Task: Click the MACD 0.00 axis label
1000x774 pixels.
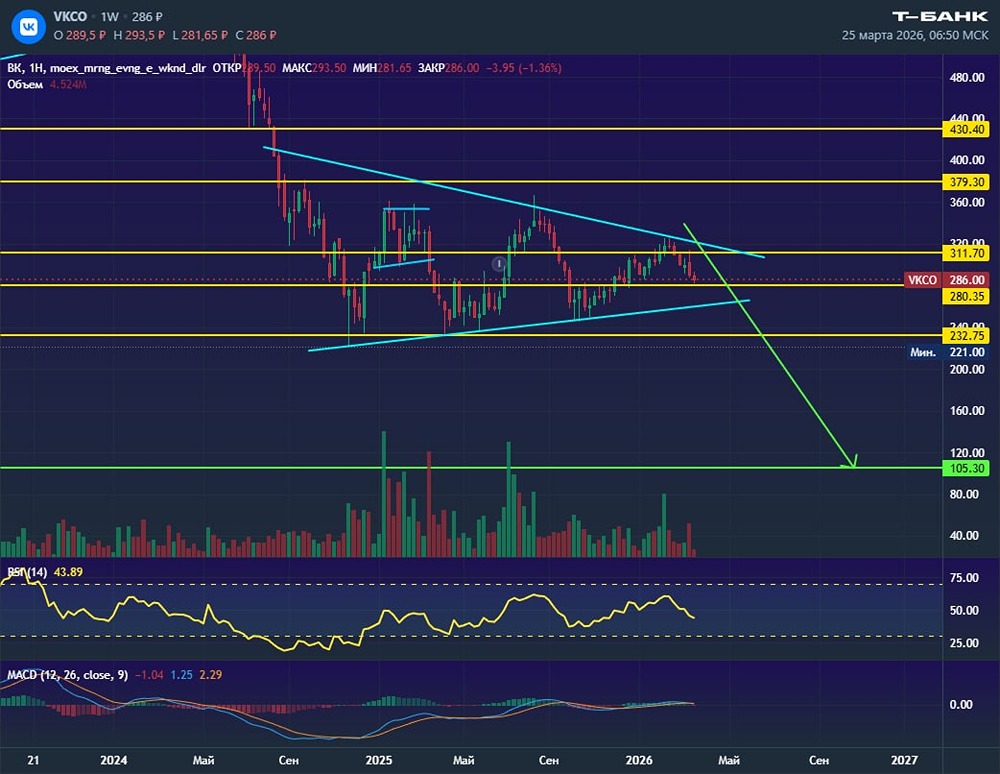Action: pos(961,705)
